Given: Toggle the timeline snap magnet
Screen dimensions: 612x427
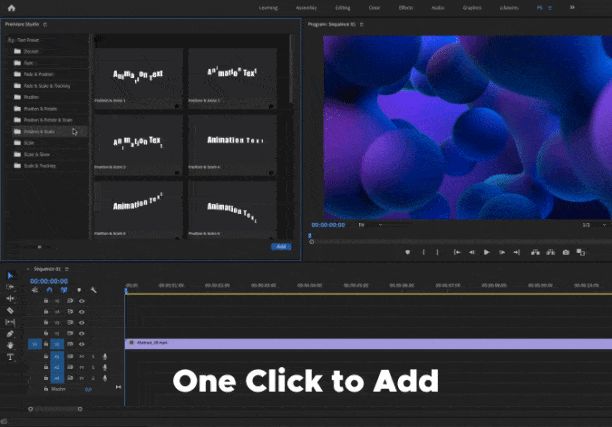Looking at the screenshot, I should pyautogui.click(x=50, y=290).
